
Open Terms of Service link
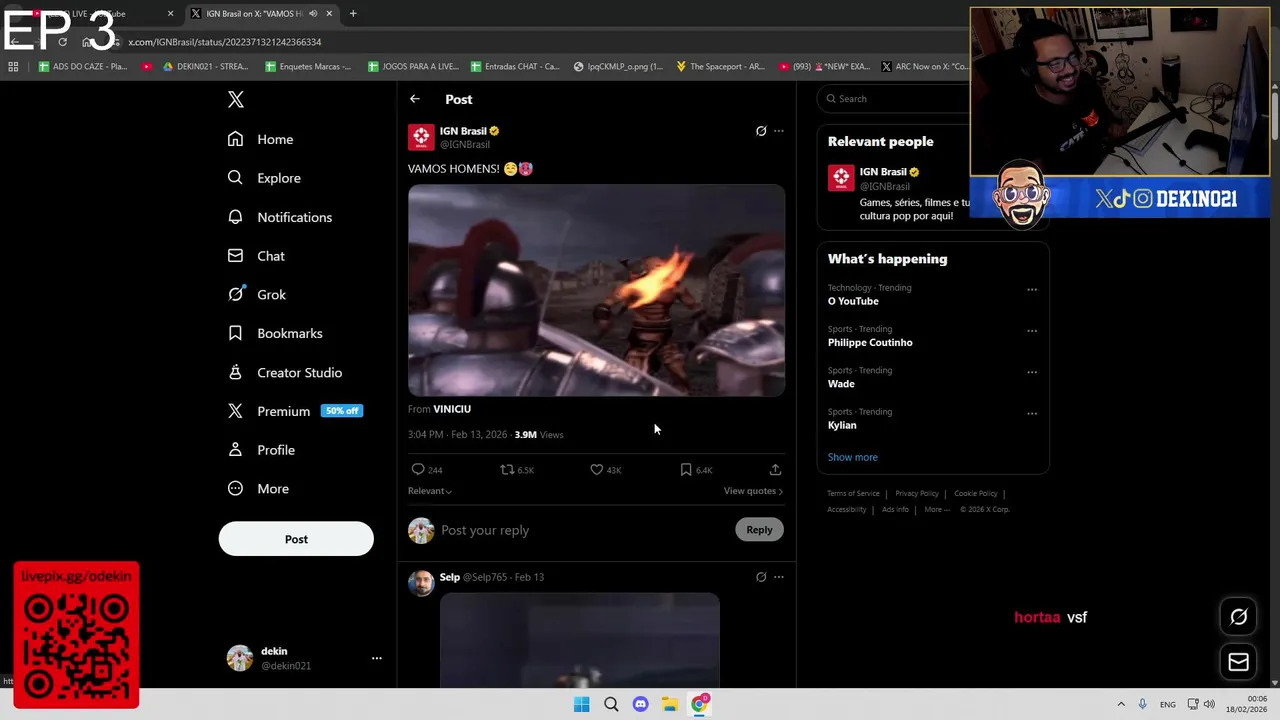tap(853, 493)
